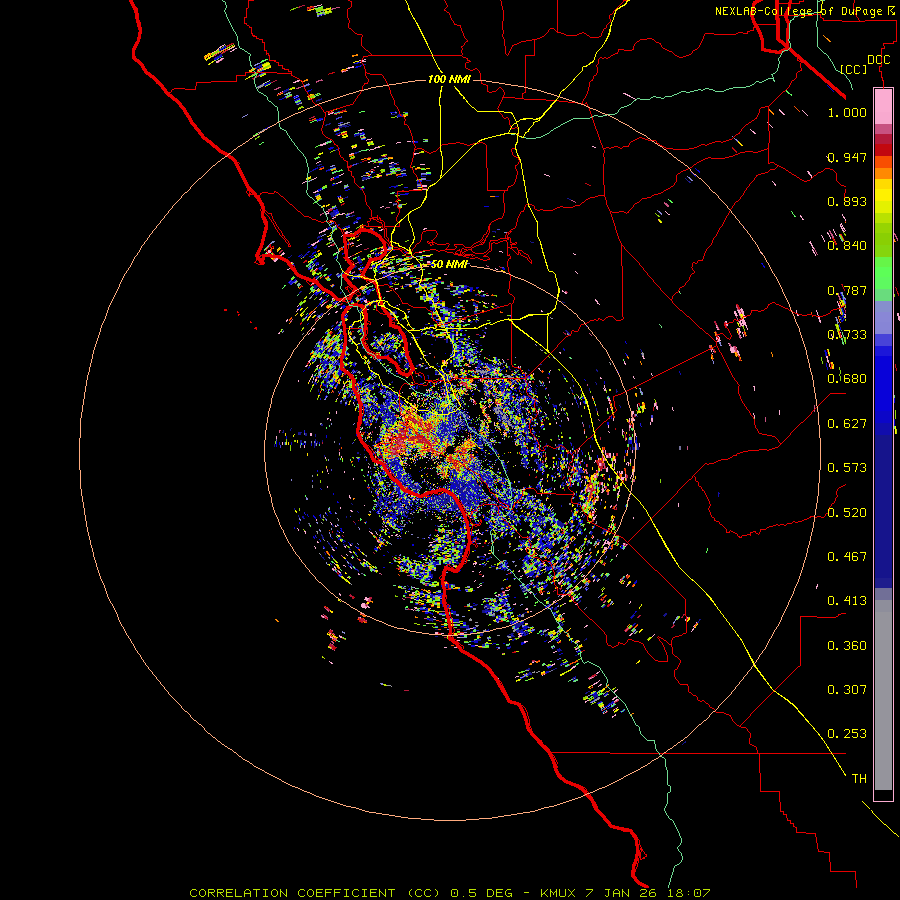The height and width of the screenshot is (900, 900).
Task: Click the 0.733 scale value
Action: tap(847, 335)
